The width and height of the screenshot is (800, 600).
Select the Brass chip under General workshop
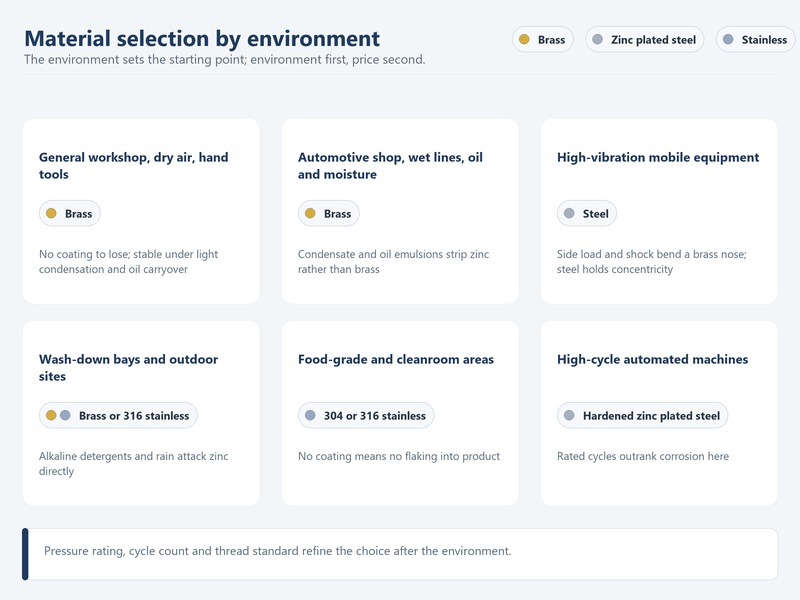point(69,213)
